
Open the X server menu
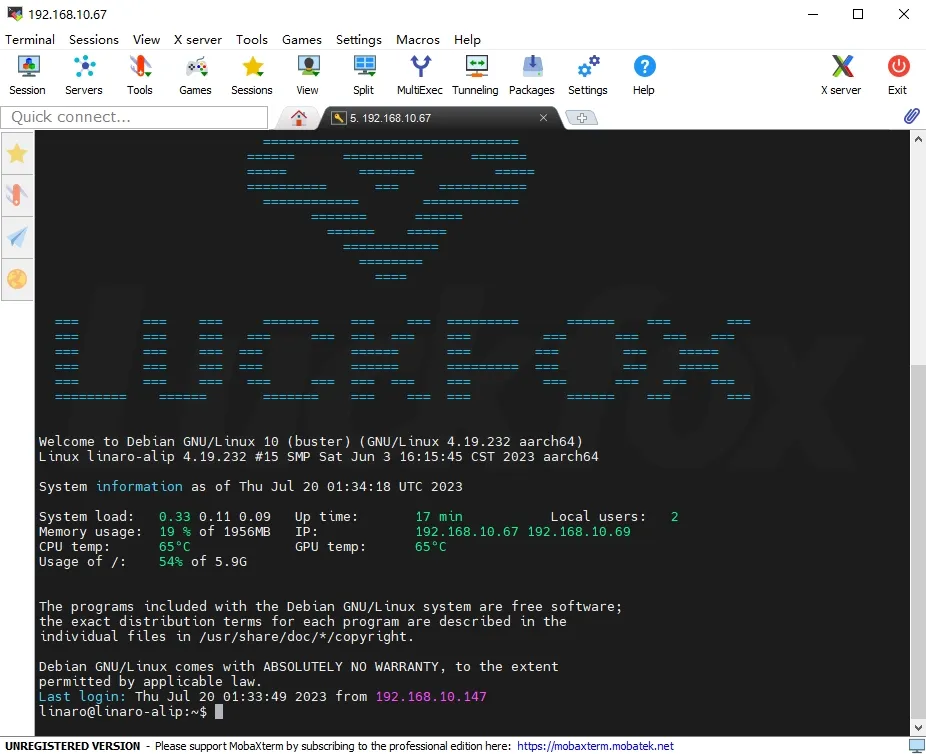point(198,40)
